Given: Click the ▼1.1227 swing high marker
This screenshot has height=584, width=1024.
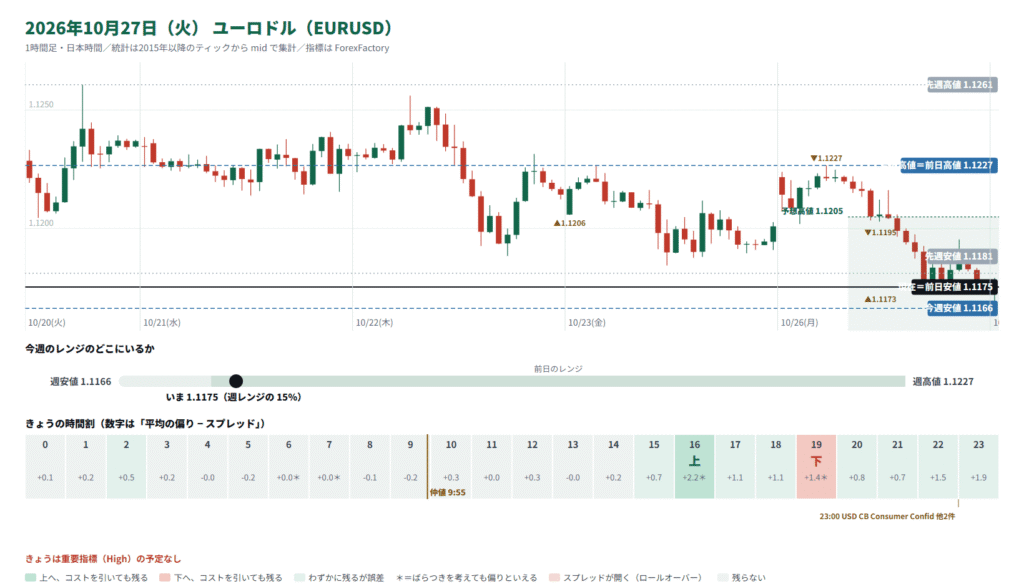Looking at the screenshot, I should [x=826, y=158].
